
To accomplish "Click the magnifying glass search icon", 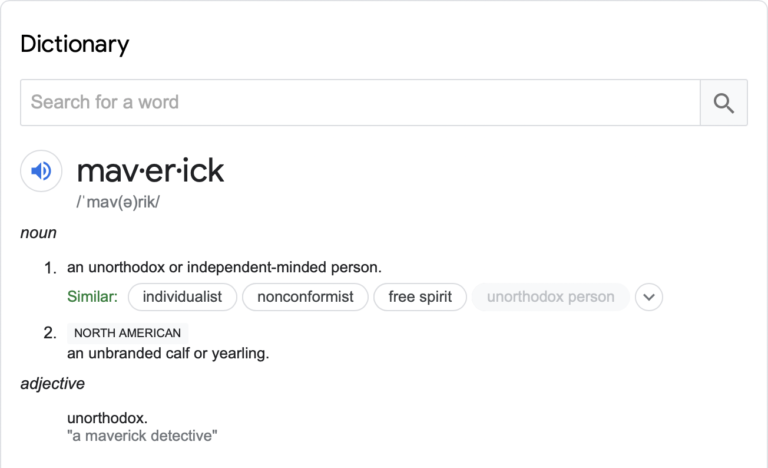I will [723, 103].
